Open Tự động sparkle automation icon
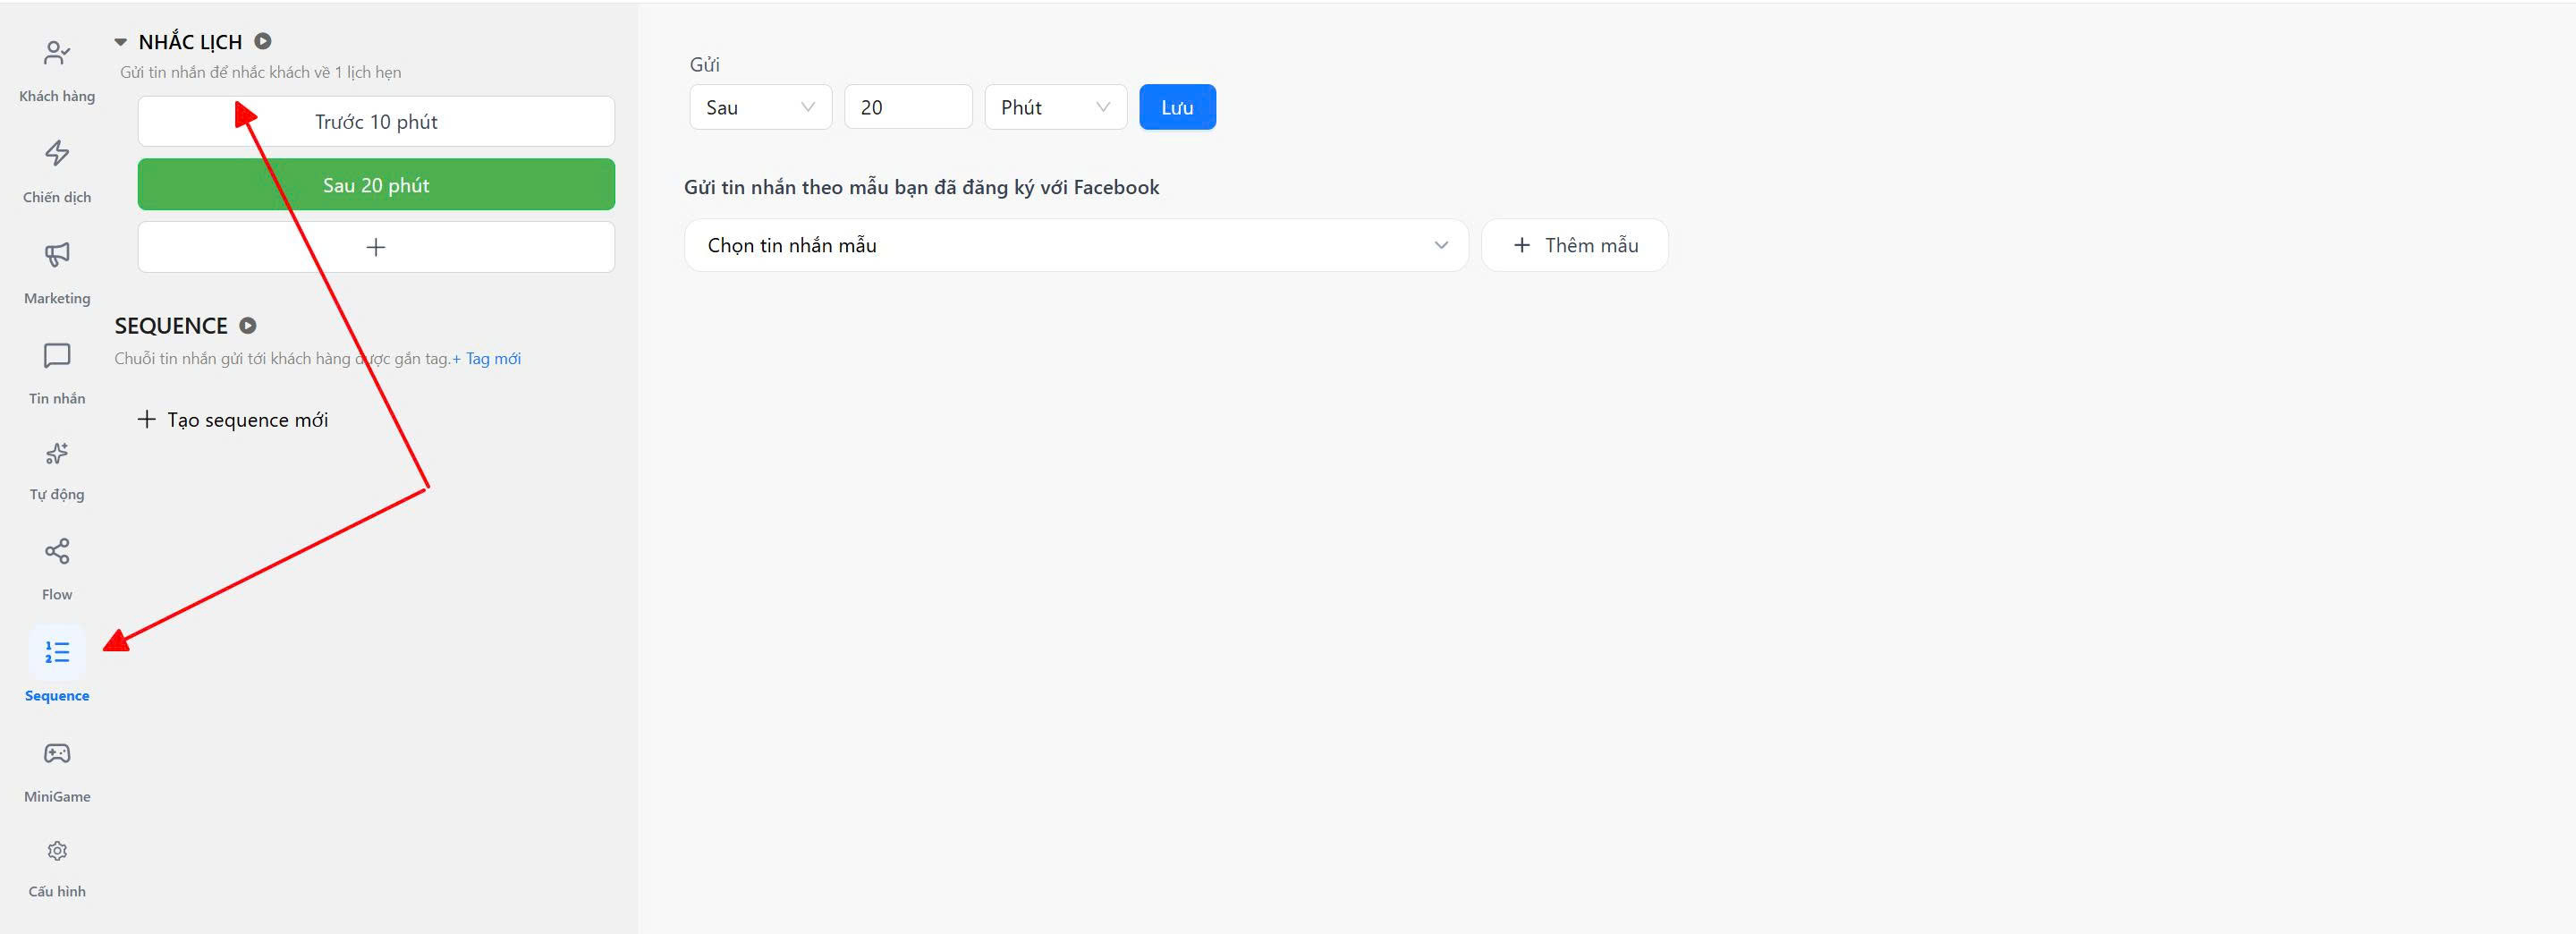The width and height of the screenshot is (2576, 934). click(x=57, y=453)
